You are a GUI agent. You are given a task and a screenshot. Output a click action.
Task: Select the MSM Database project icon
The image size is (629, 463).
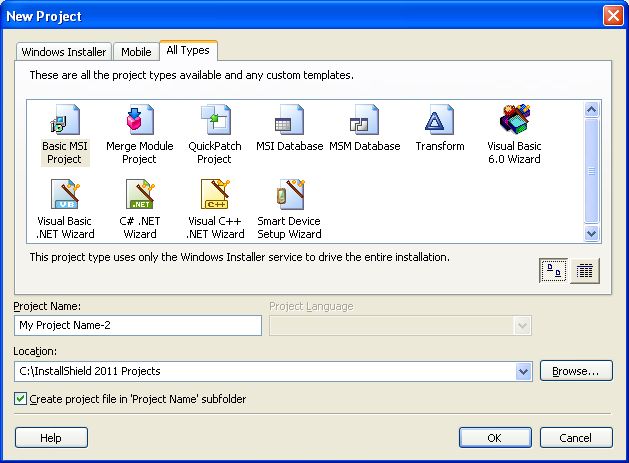tap(364, 119)
